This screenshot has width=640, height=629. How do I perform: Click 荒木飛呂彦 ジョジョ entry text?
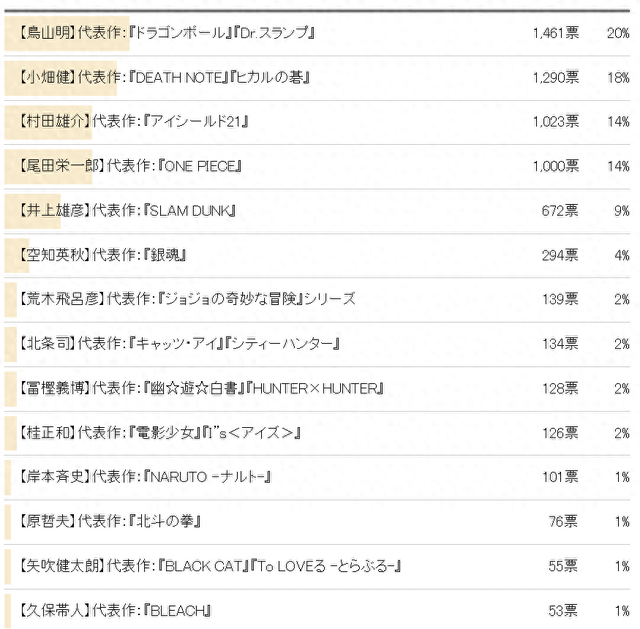[187, 299]
